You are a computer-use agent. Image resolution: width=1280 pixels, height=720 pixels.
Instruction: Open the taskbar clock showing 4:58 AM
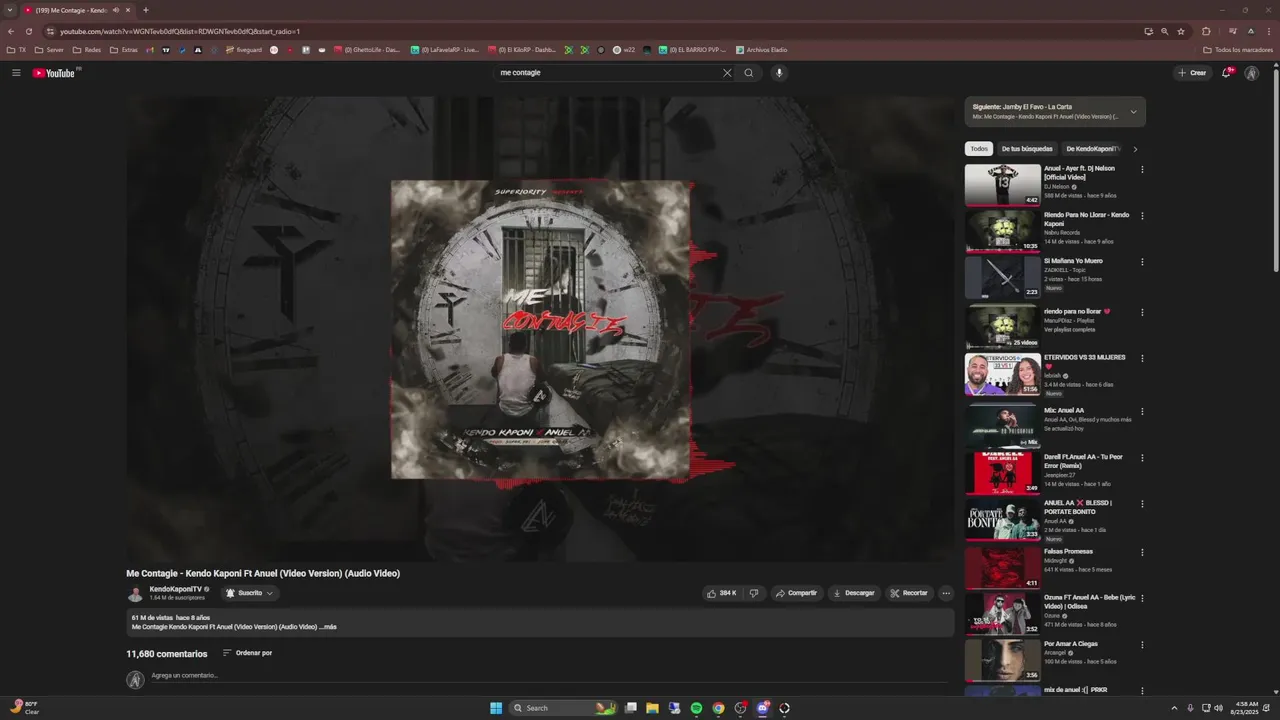coord(1246,708)
